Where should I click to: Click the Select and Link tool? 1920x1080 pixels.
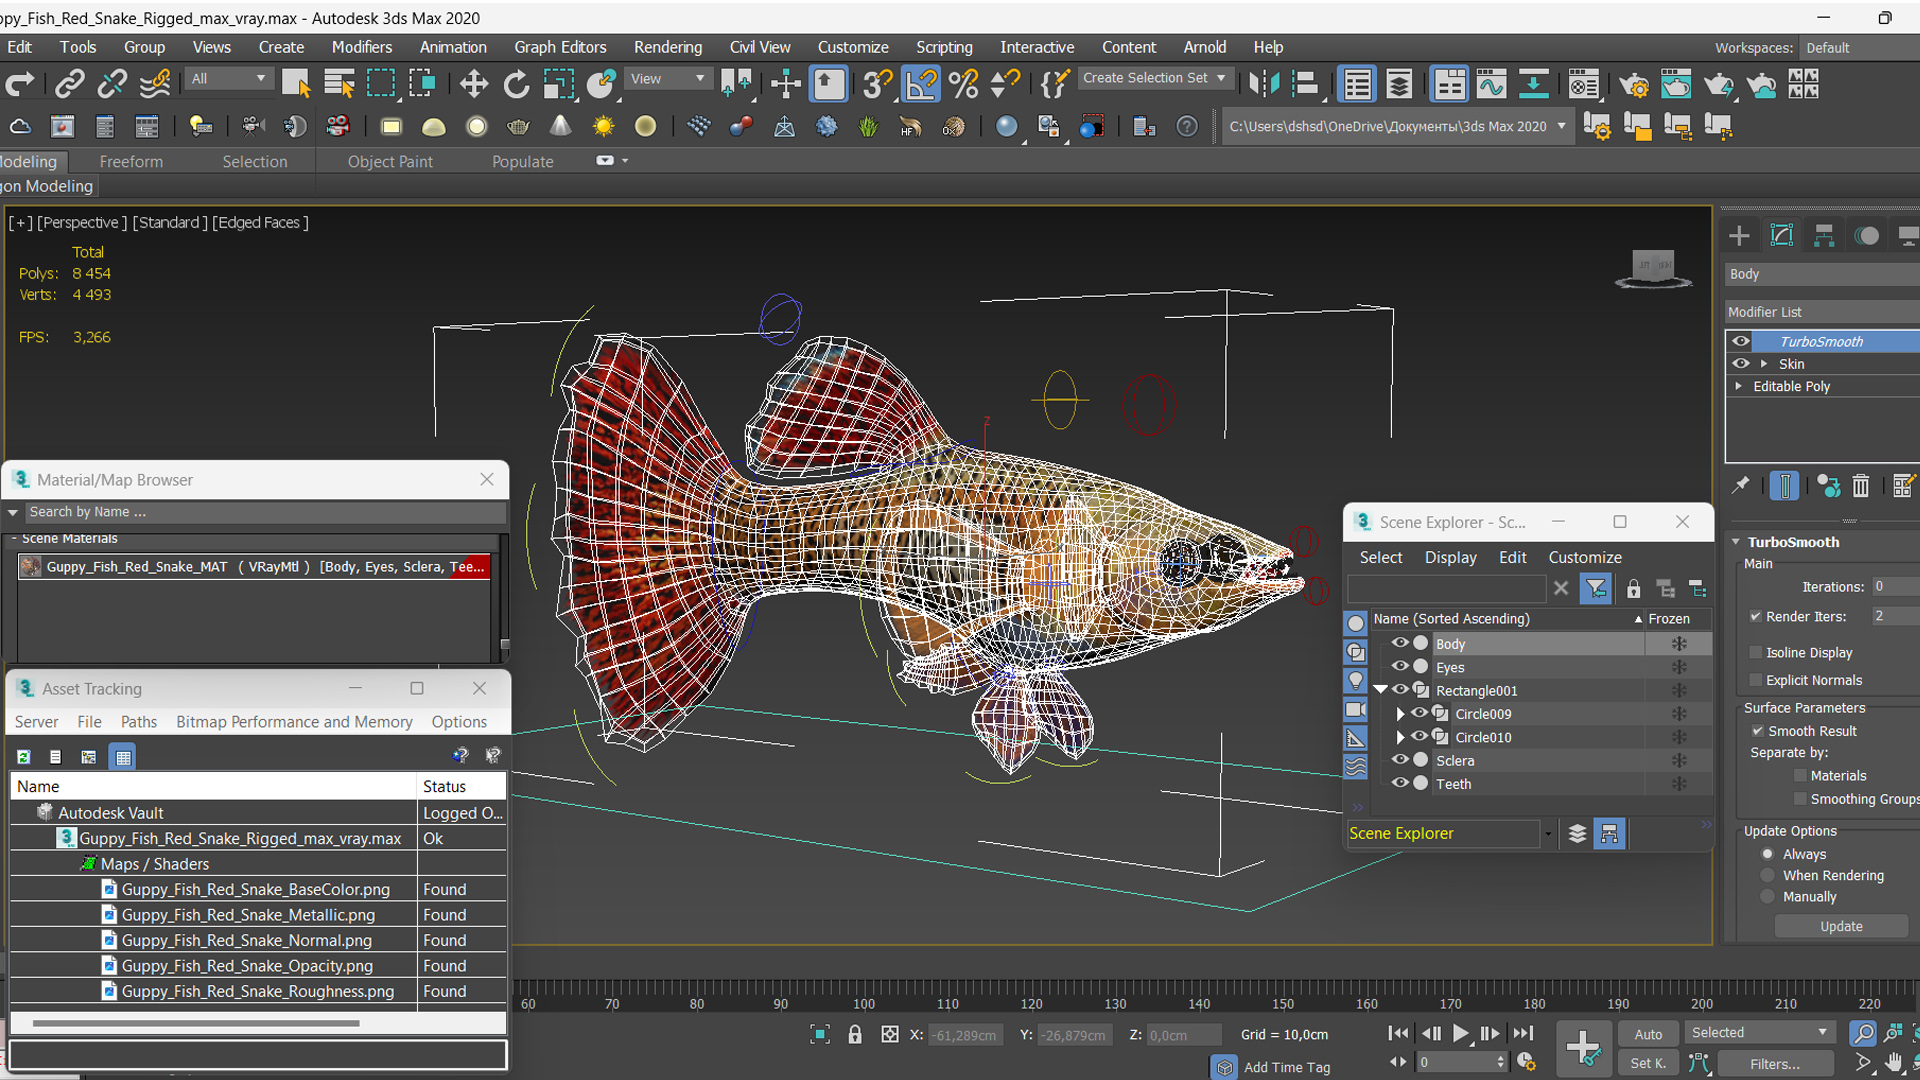point(69,85)
